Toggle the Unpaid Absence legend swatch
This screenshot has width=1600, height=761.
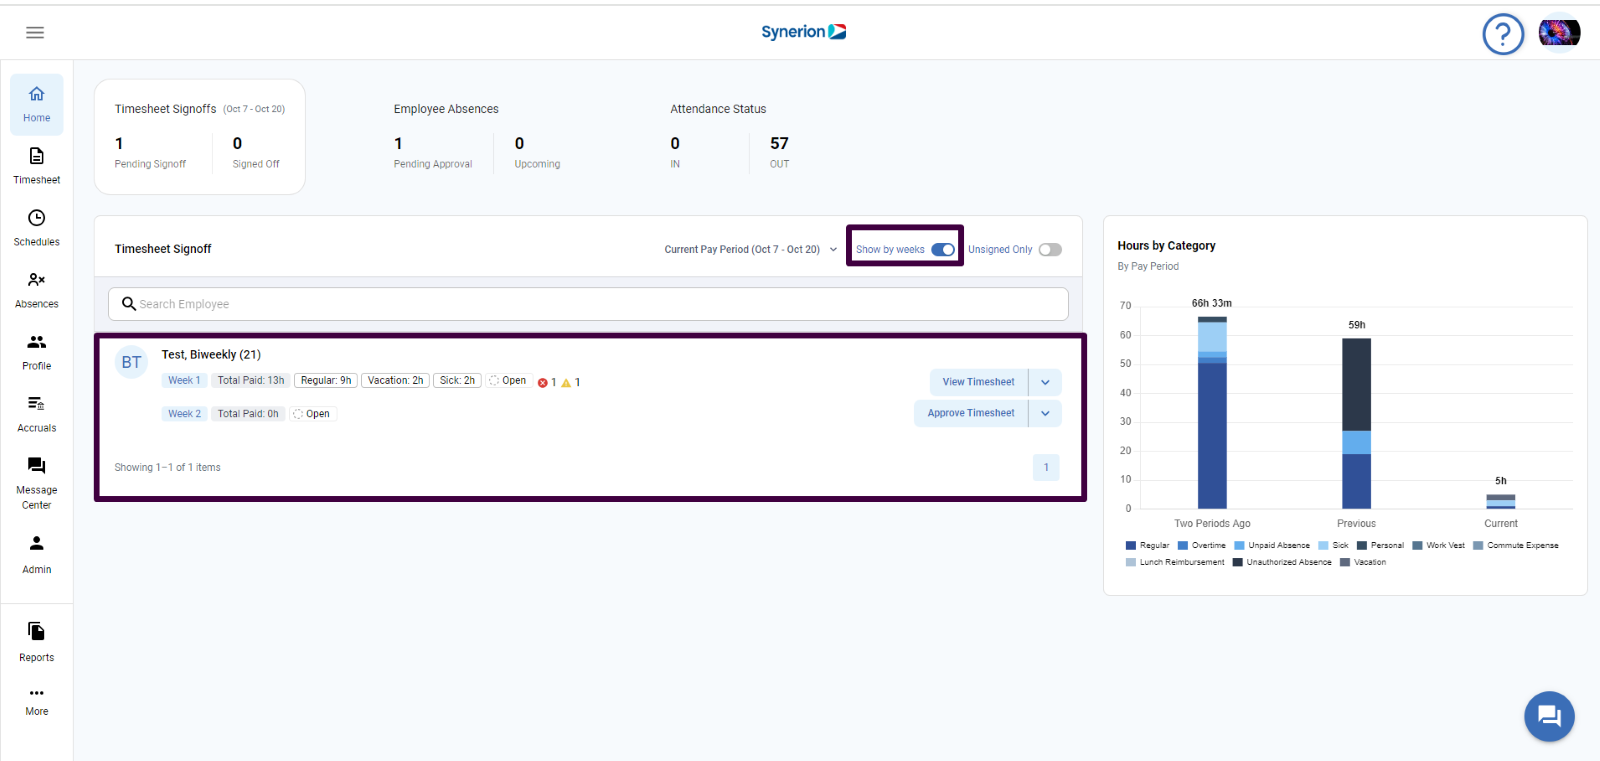[1239, 546]
